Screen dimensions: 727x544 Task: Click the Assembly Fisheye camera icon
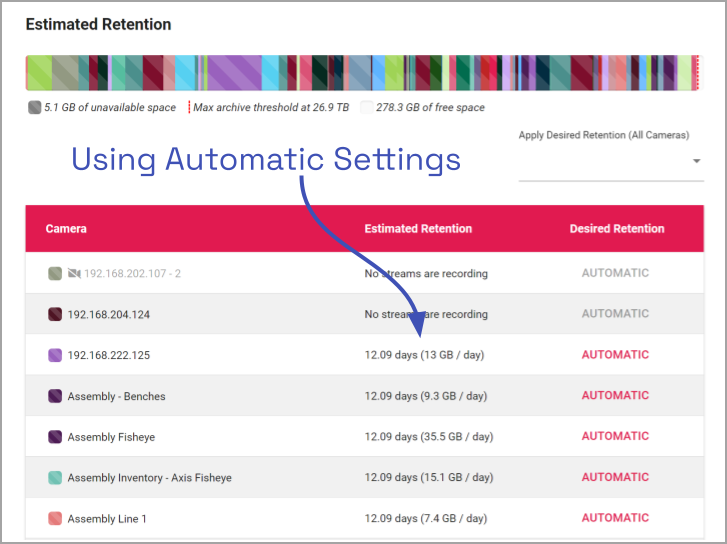[x=55, y=437]
